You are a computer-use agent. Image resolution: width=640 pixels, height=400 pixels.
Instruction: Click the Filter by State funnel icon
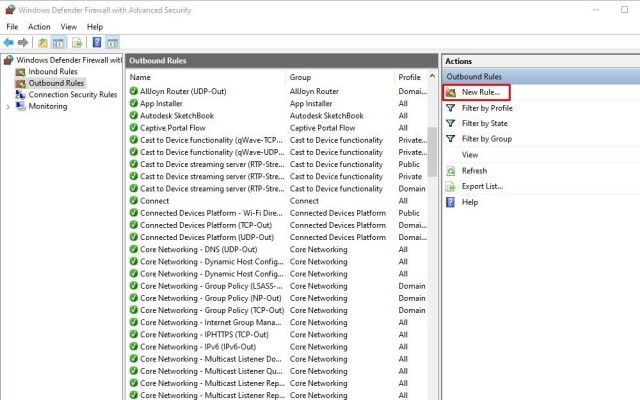(450, 123)
